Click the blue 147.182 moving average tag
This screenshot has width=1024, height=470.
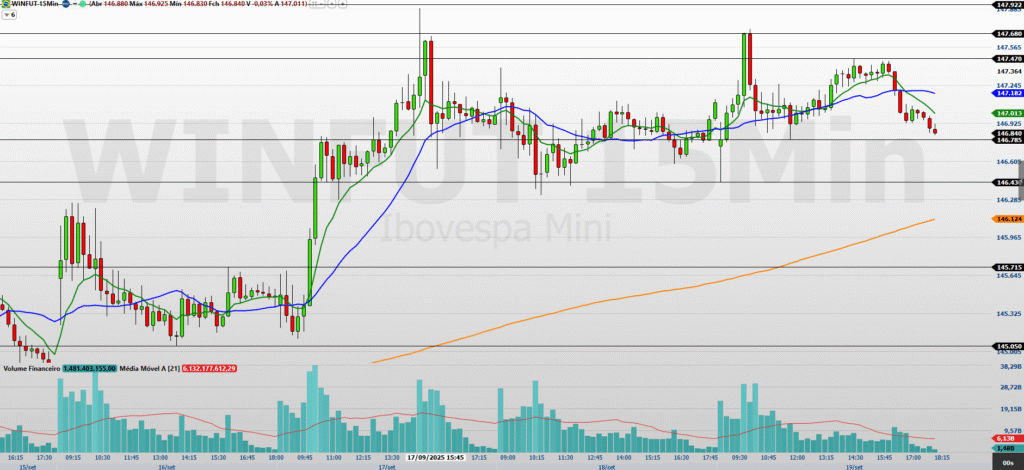1008,94
